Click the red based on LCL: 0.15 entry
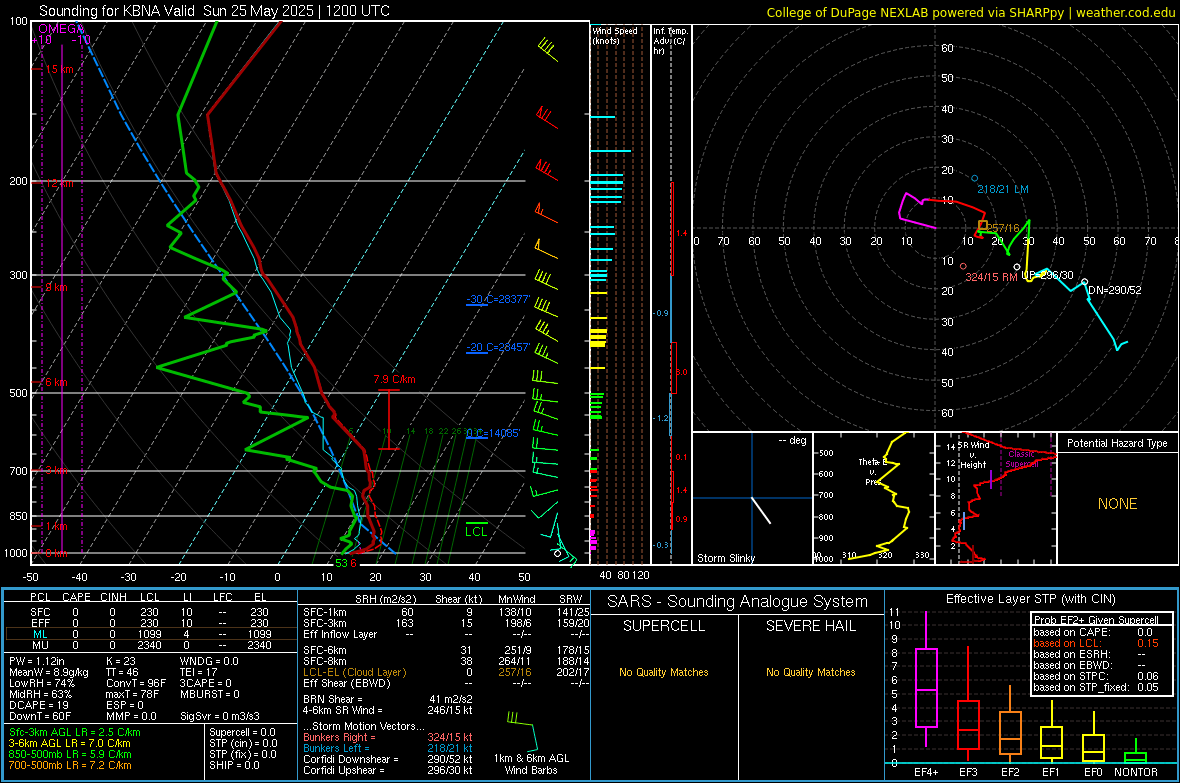This screenshot has width=1180, height=783. 1096,644
